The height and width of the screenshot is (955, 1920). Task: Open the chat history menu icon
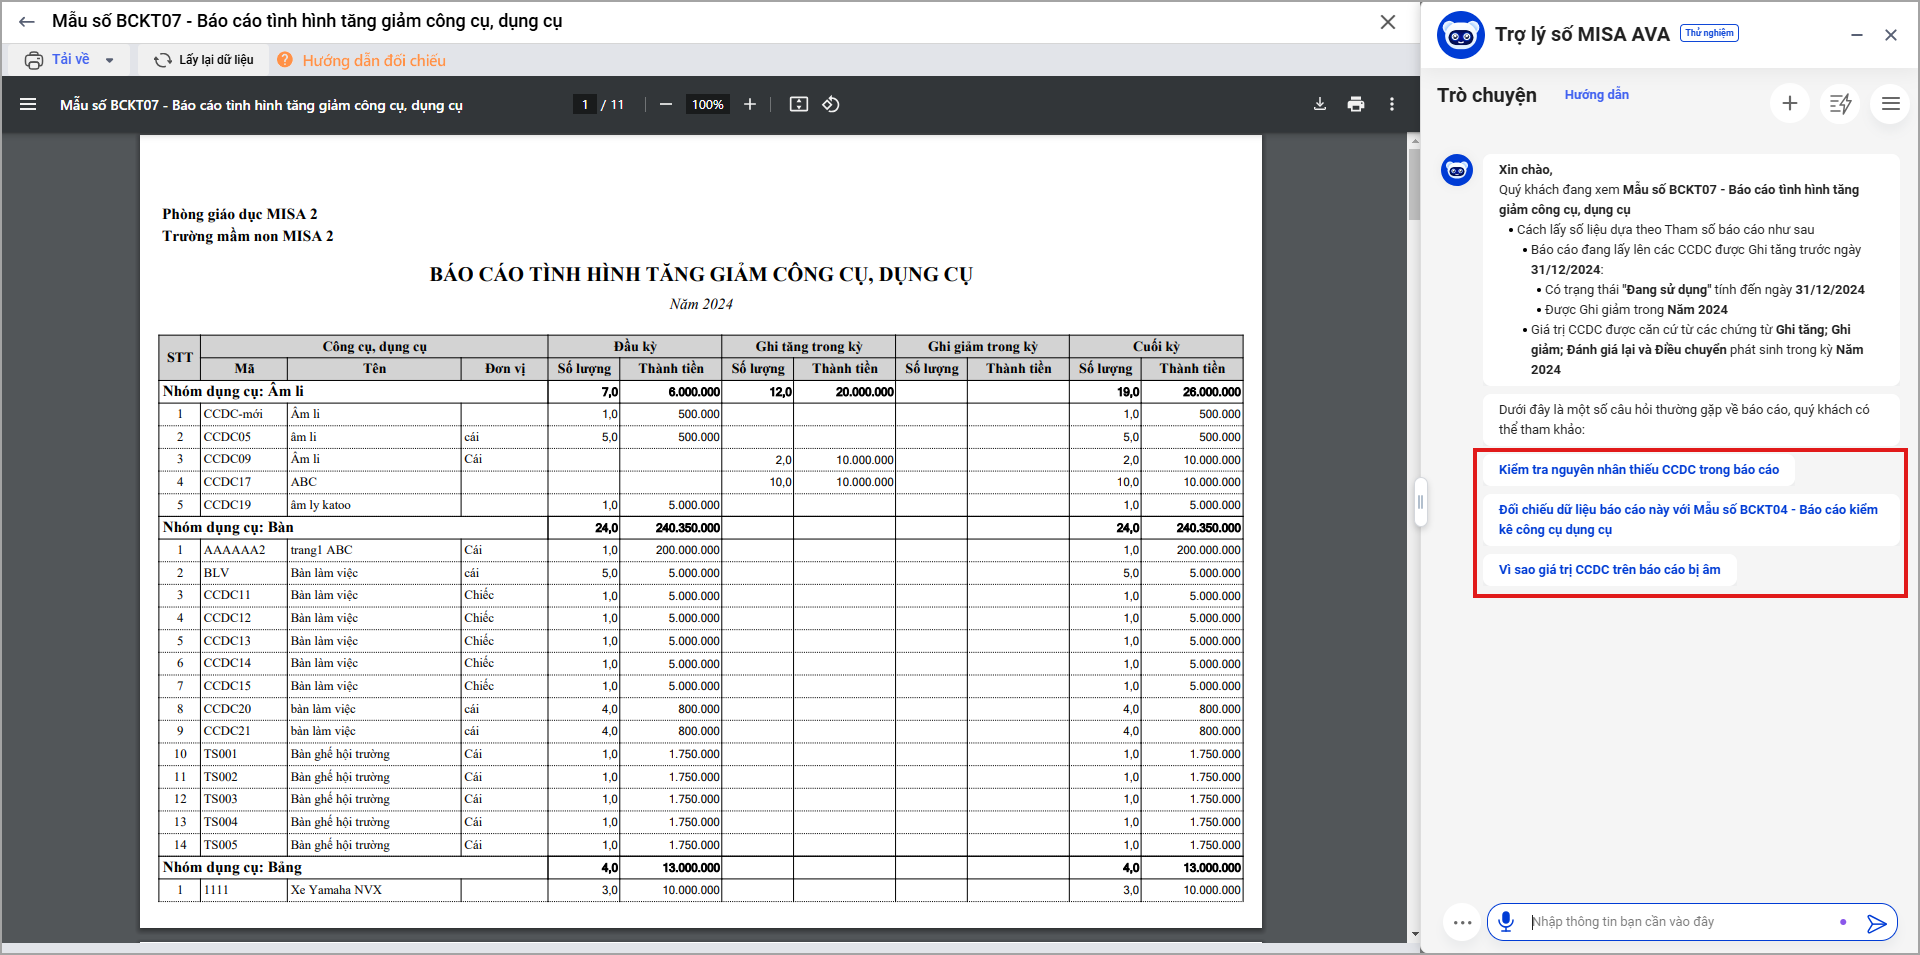click(1890, 103)
